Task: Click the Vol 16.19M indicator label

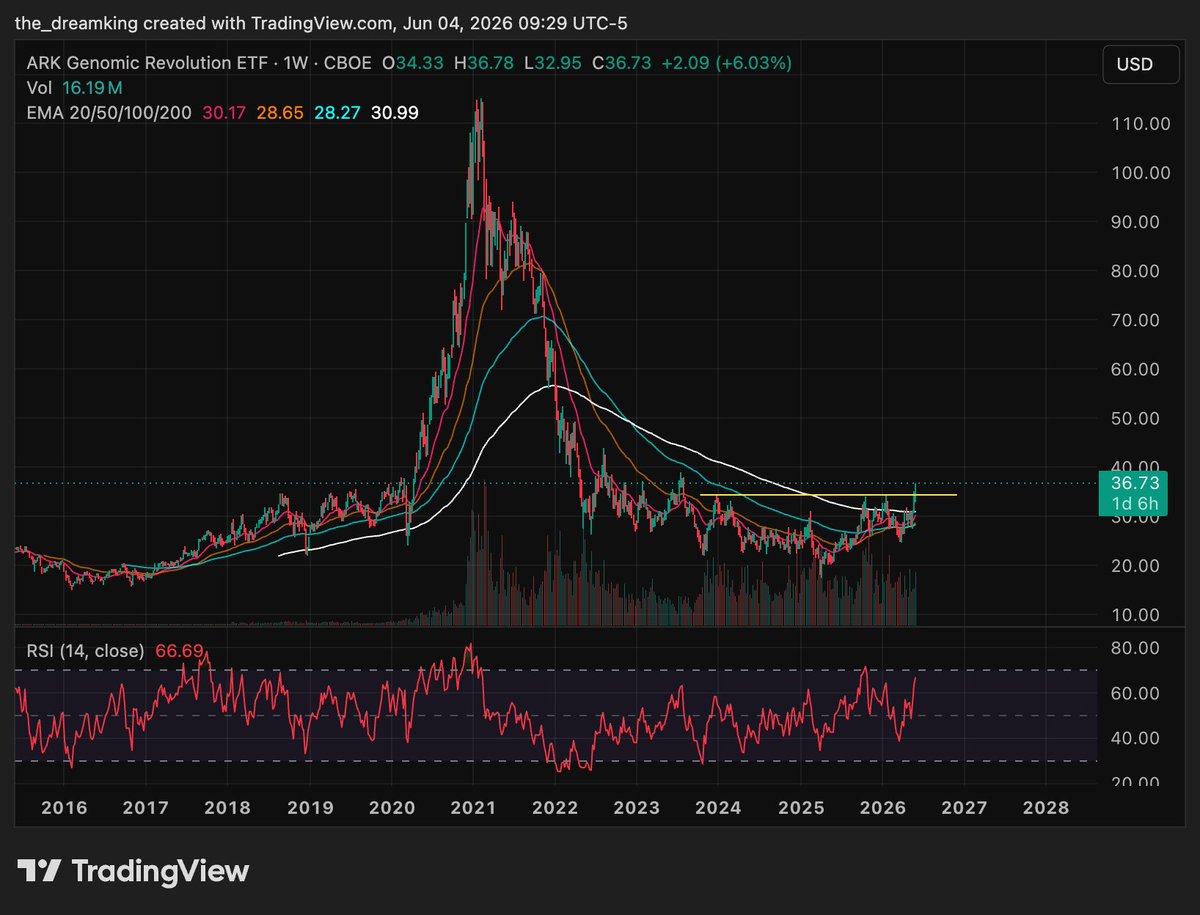Action: (74, 88)
